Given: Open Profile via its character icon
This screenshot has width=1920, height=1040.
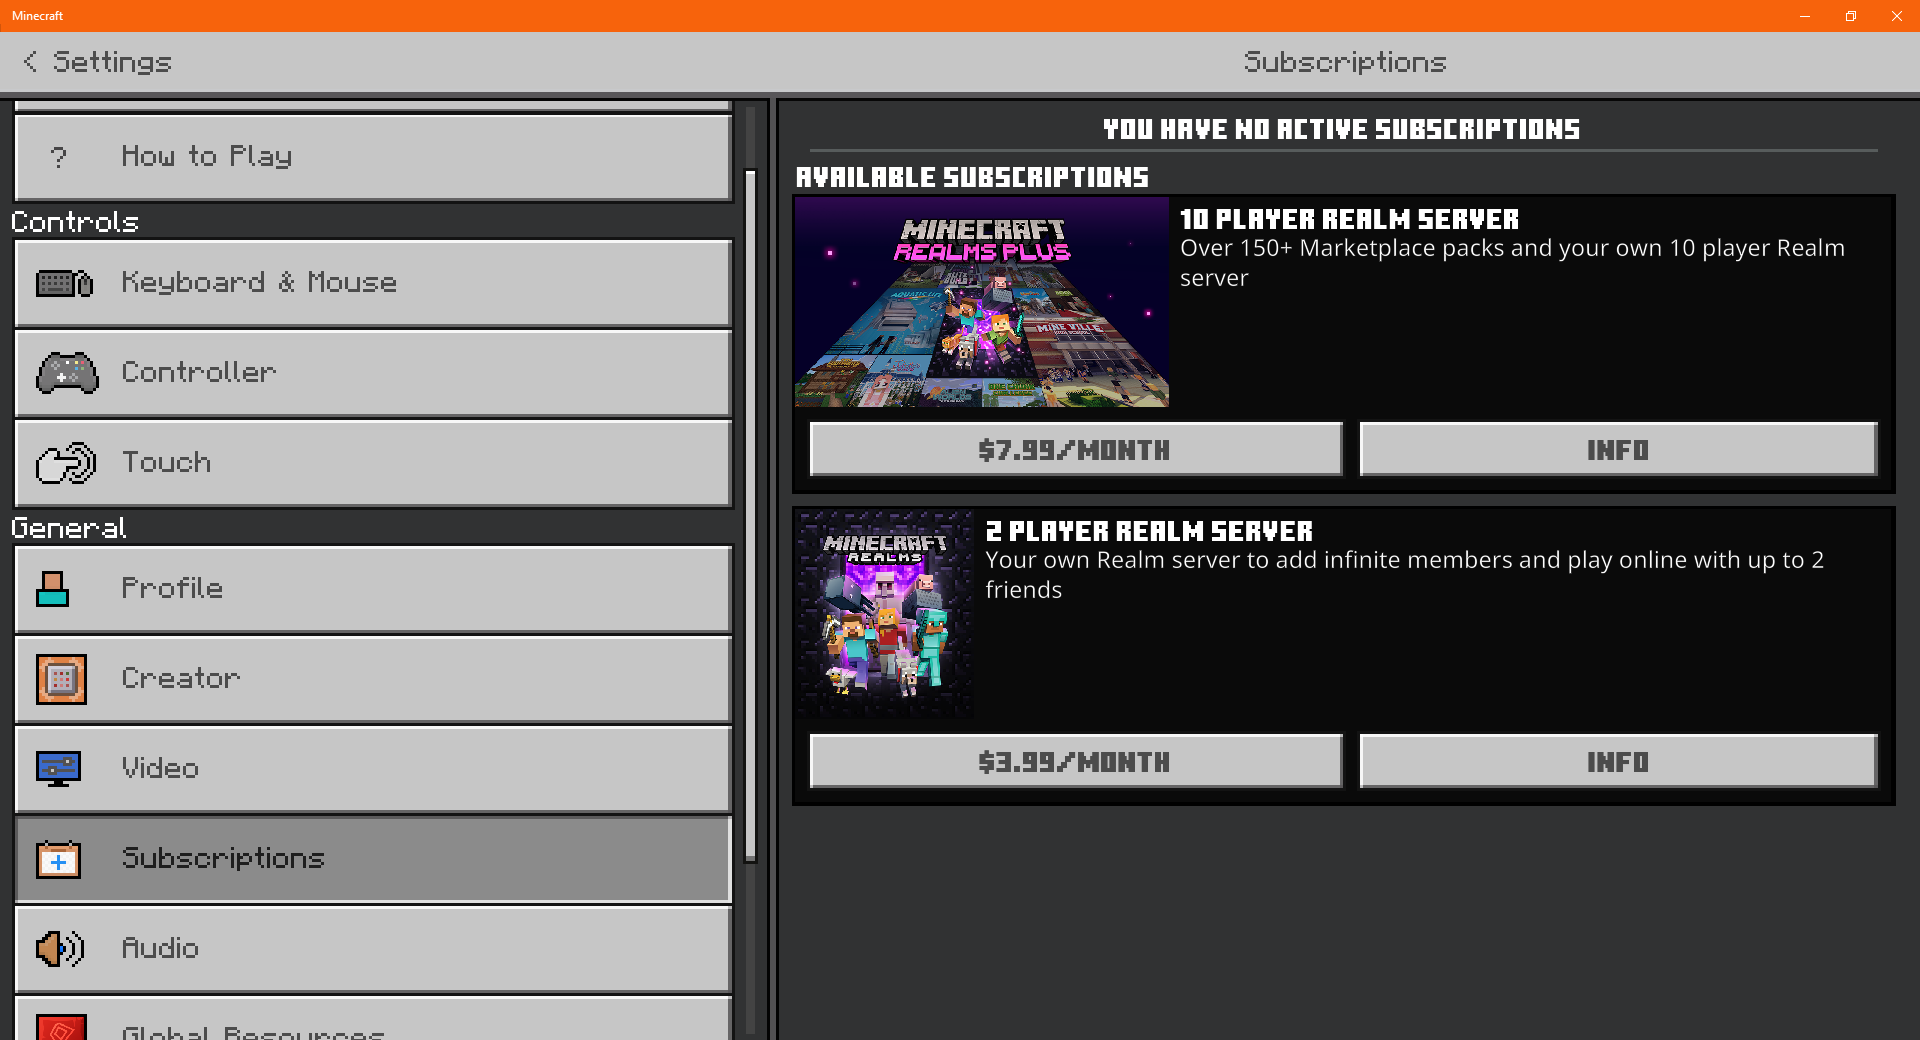Looking at the screenshot, I should click(x=52, y=589).
